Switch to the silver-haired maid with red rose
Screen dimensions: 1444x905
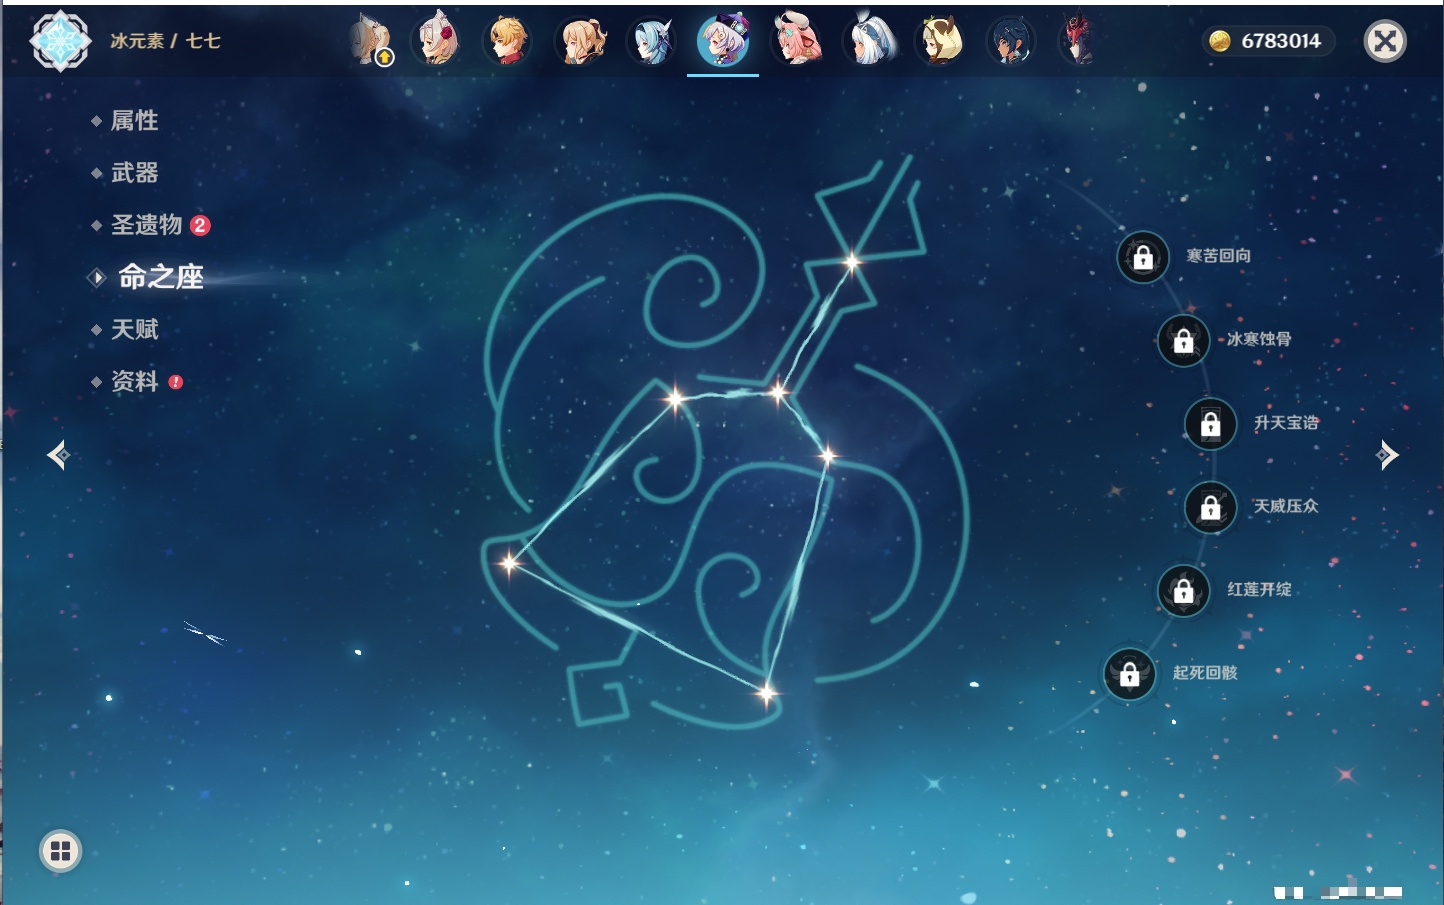coord(436,40)
